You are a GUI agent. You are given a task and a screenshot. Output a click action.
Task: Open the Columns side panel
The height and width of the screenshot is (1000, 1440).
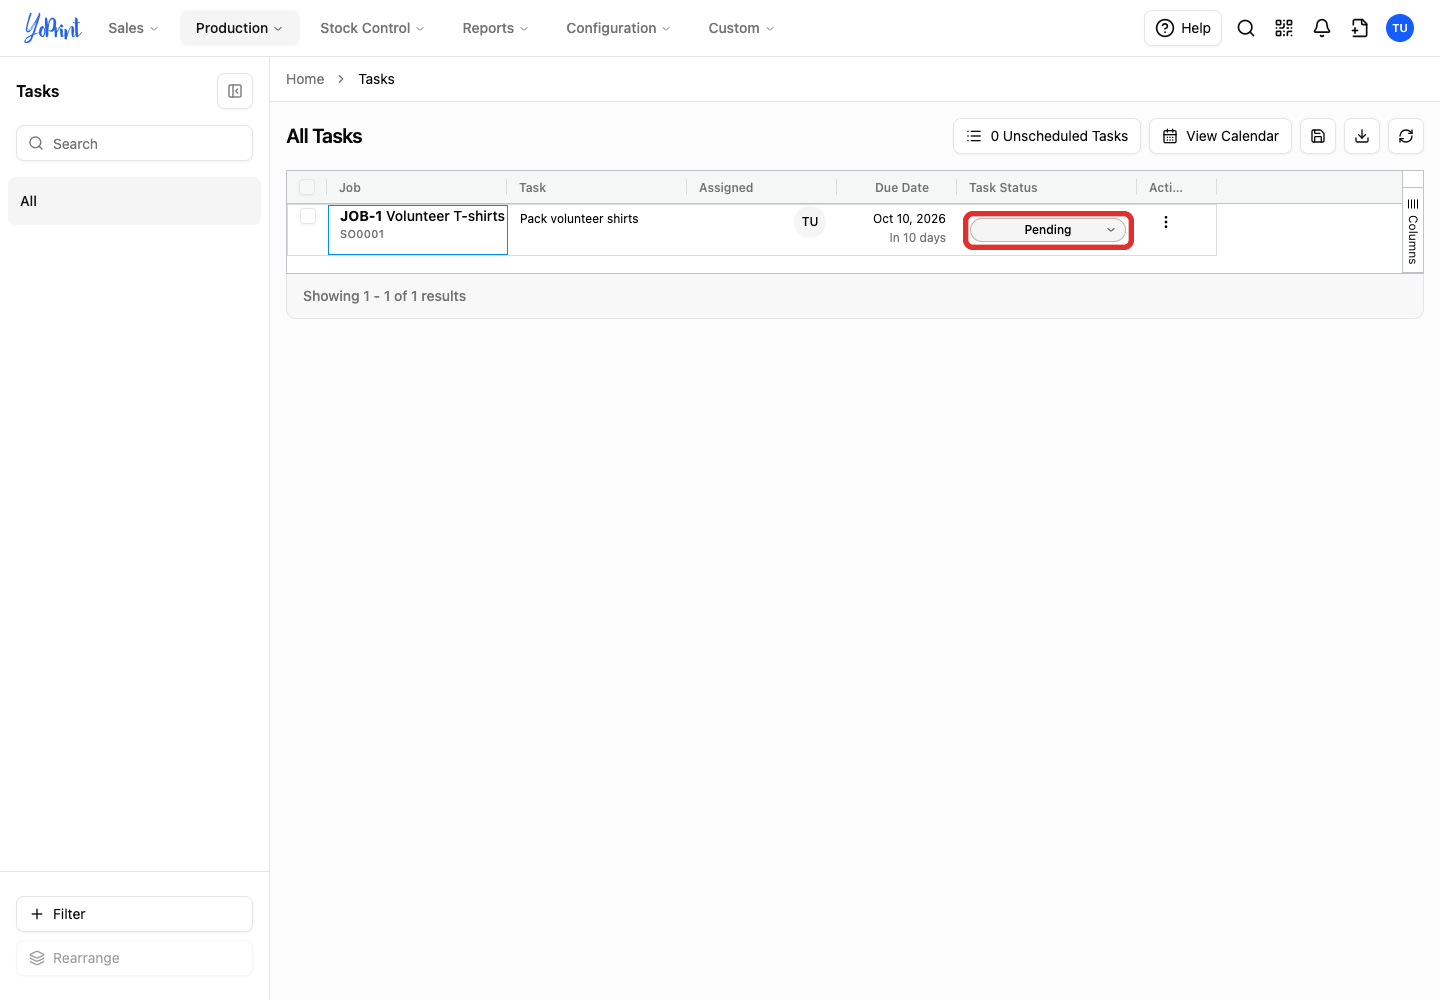click(1413, 231)
